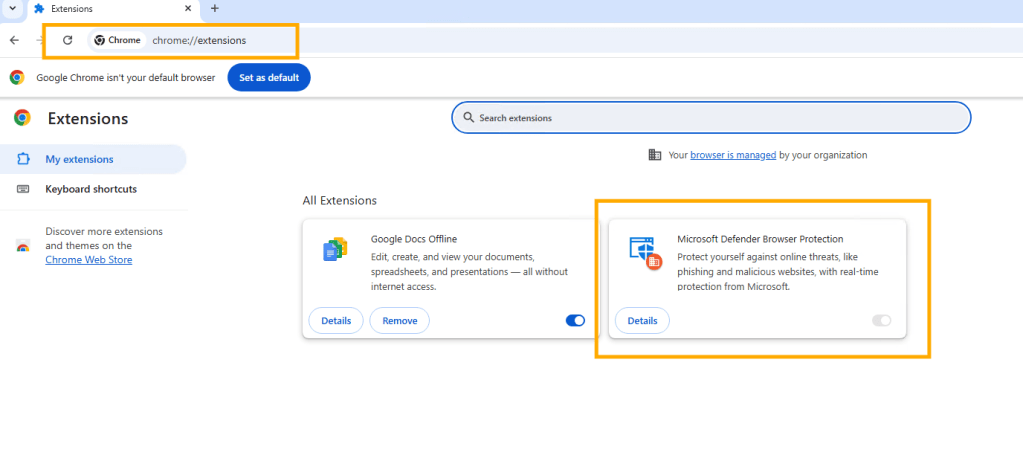Remove the Google Docs Offline extension
1023x458 pixels.
[399, 321]
